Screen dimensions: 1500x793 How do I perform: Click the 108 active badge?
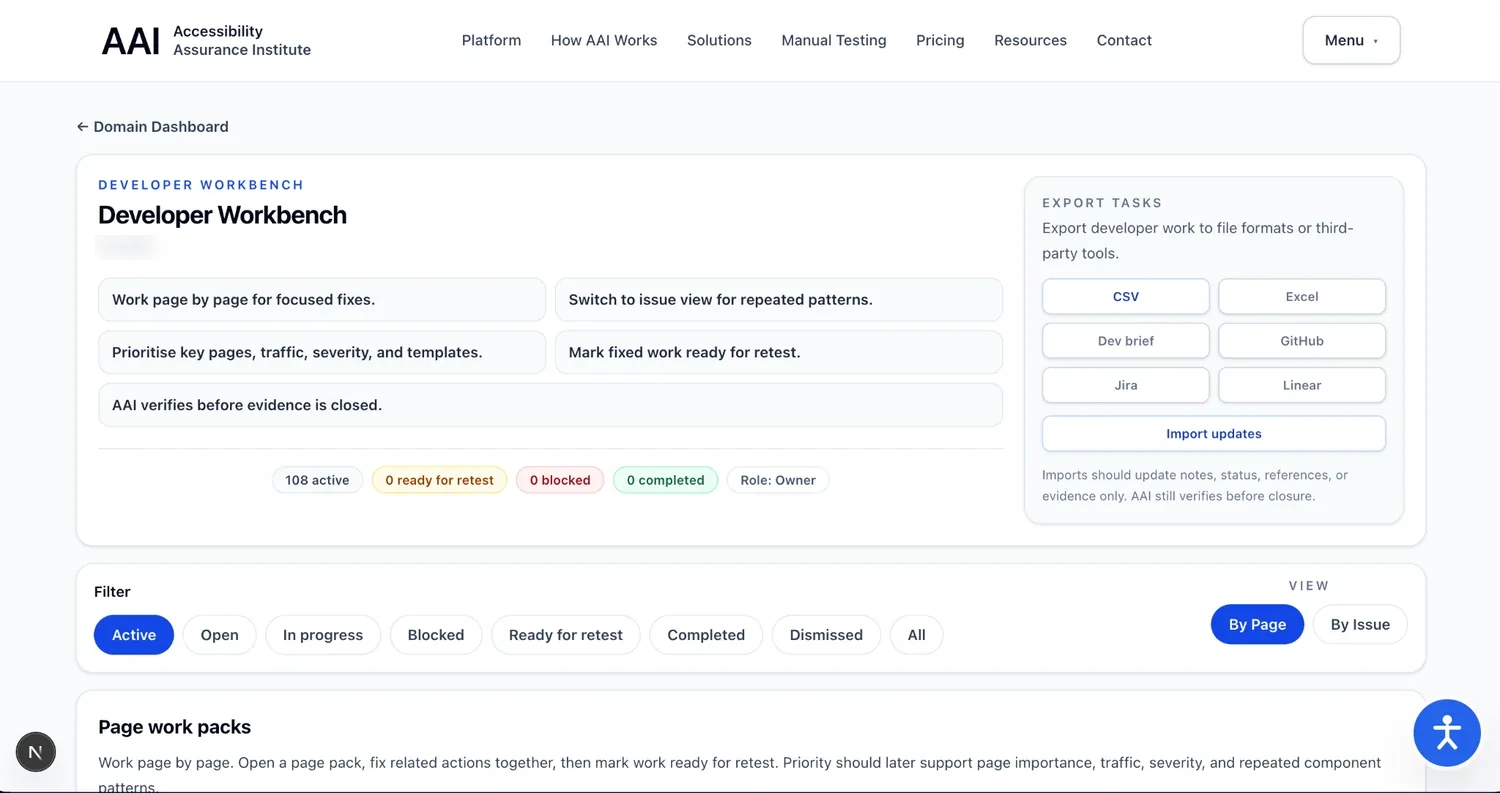click(x=317, y=480)
